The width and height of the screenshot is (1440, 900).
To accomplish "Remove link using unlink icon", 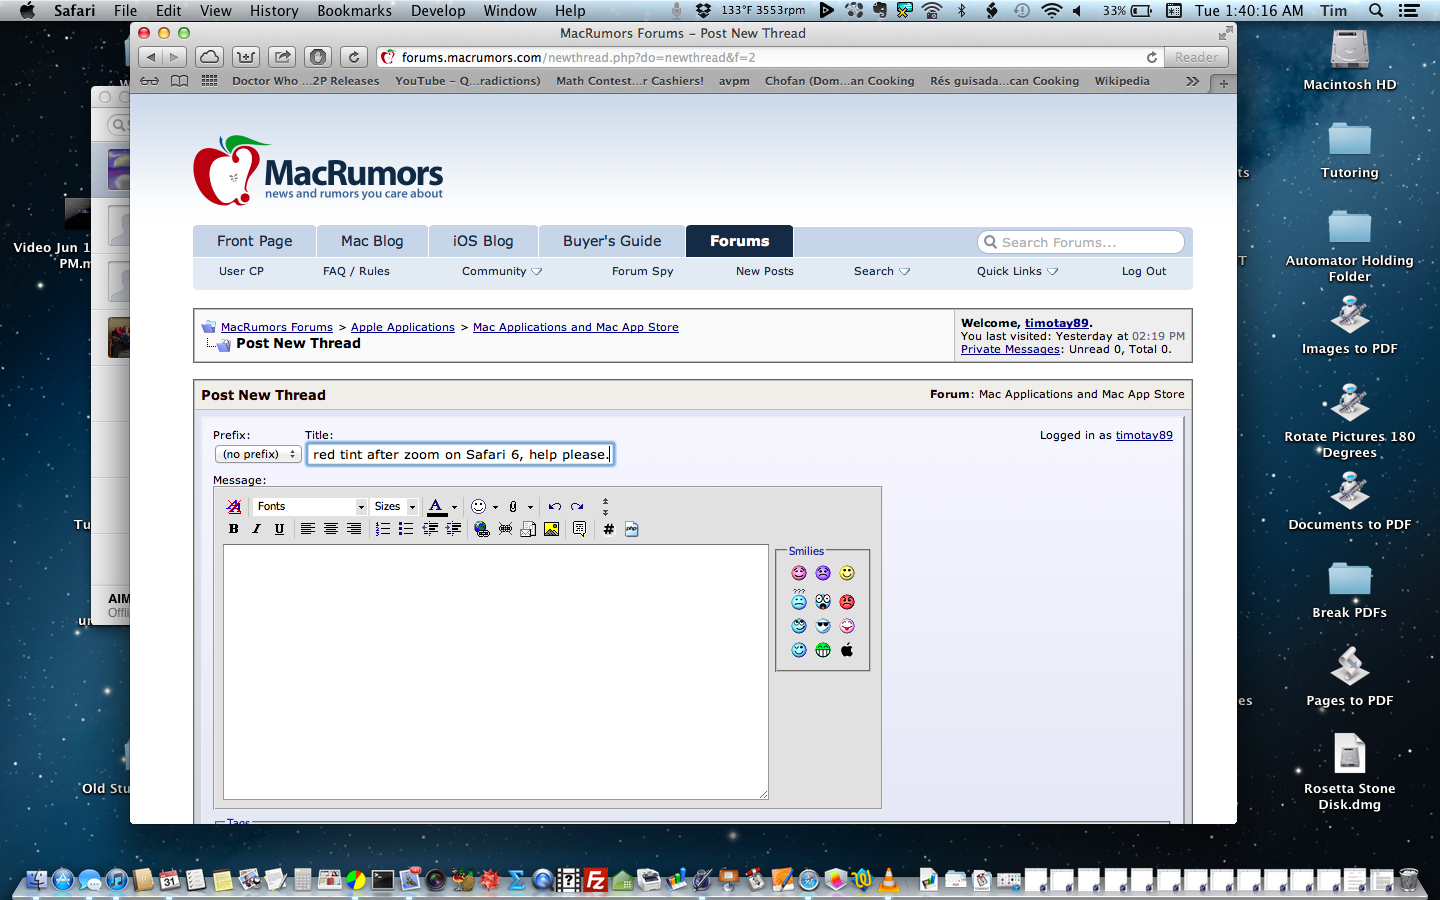I will 505,529.
